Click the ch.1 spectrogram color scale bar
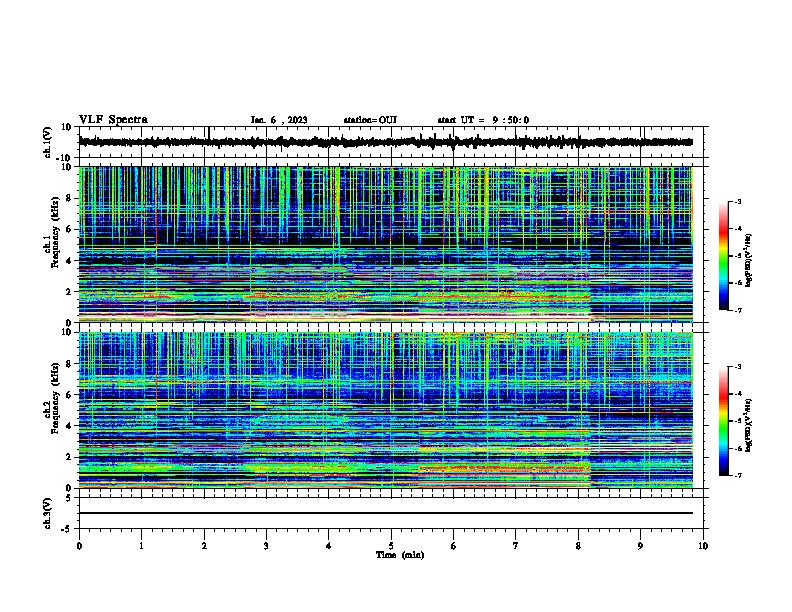Viewport: 792px width, 612px height. click(724, 256)
